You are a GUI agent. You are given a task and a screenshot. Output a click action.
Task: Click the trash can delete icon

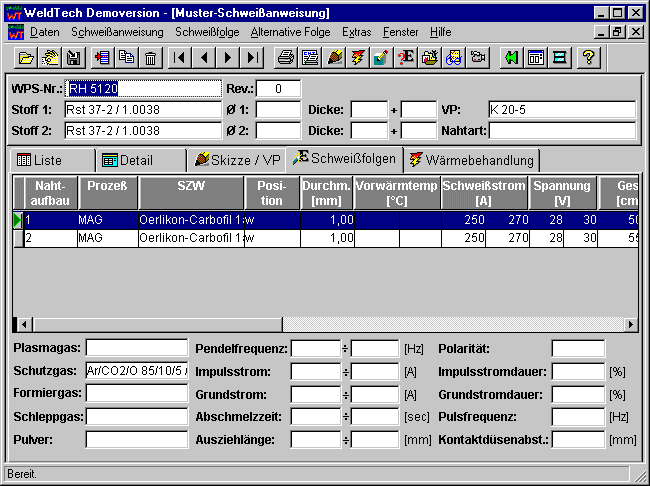pos(150,58)
